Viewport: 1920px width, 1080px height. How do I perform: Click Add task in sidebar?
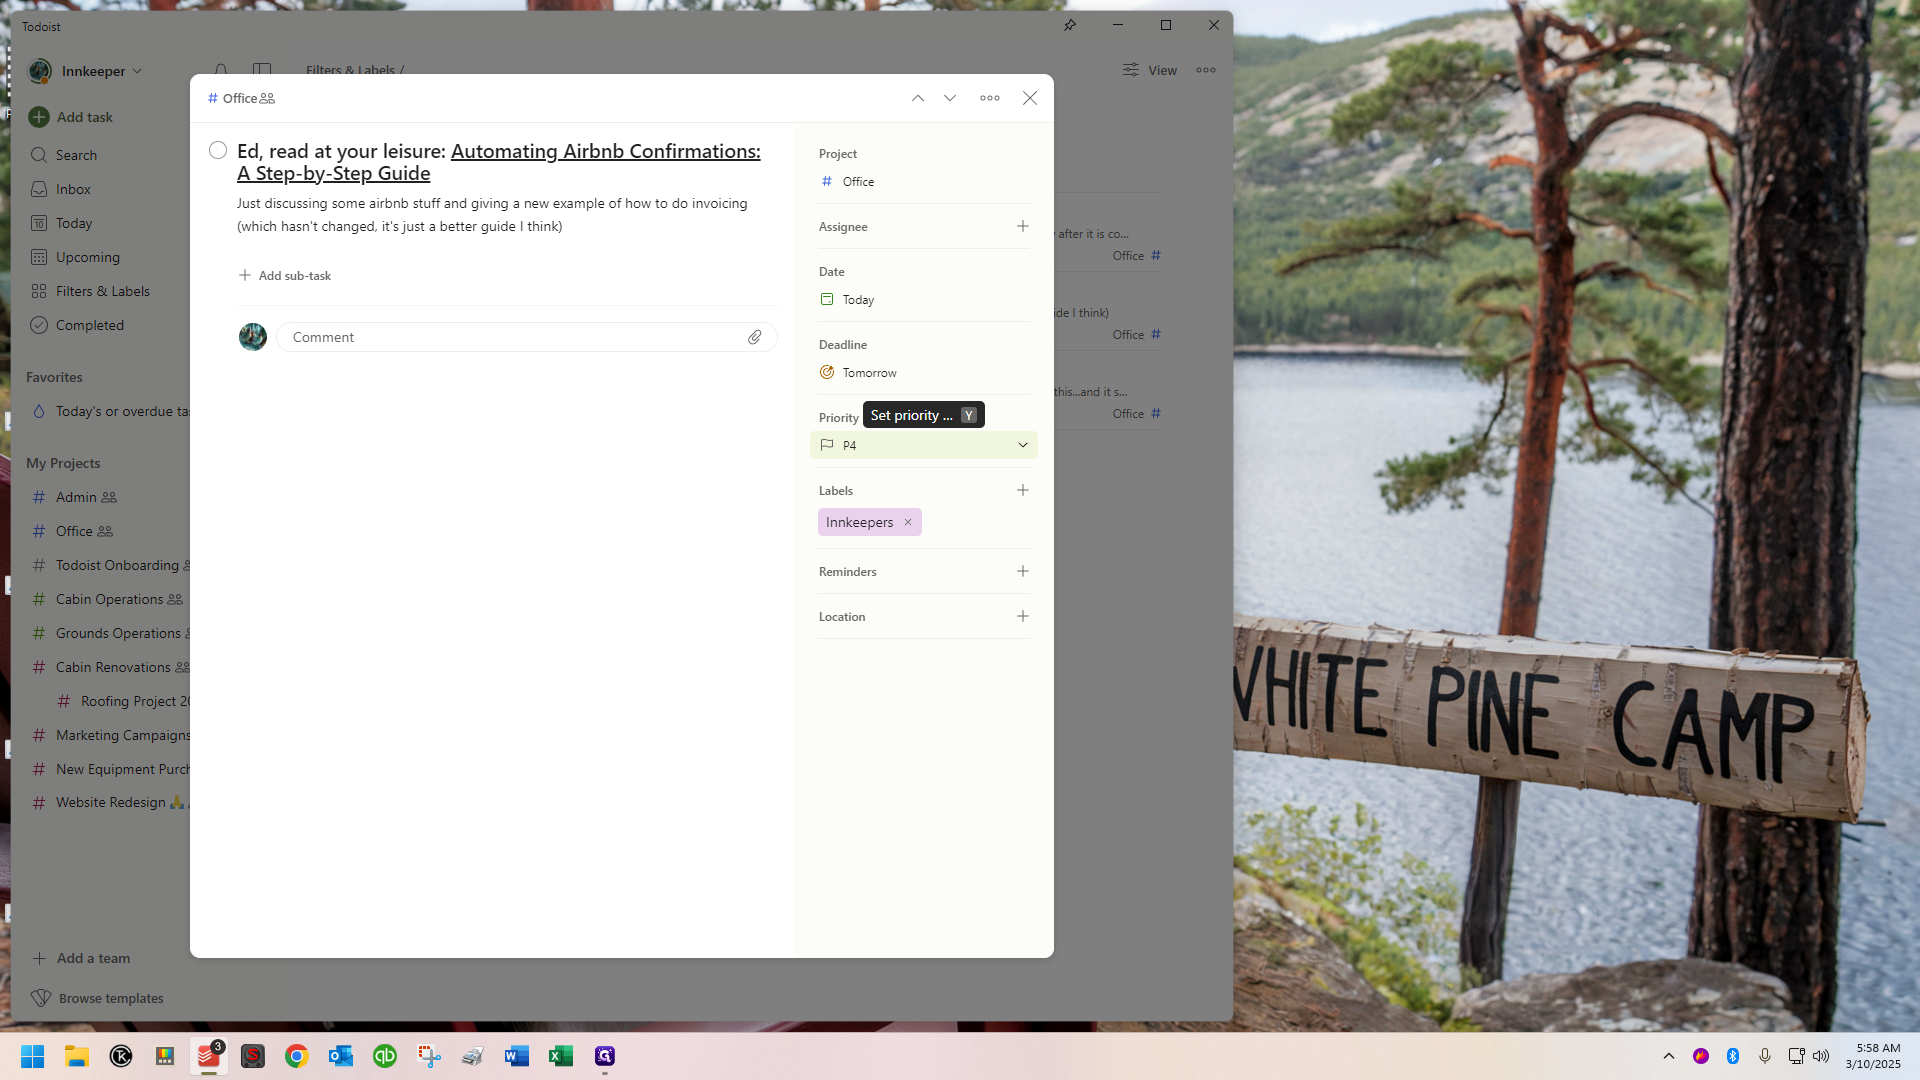(x=71, y=117)
